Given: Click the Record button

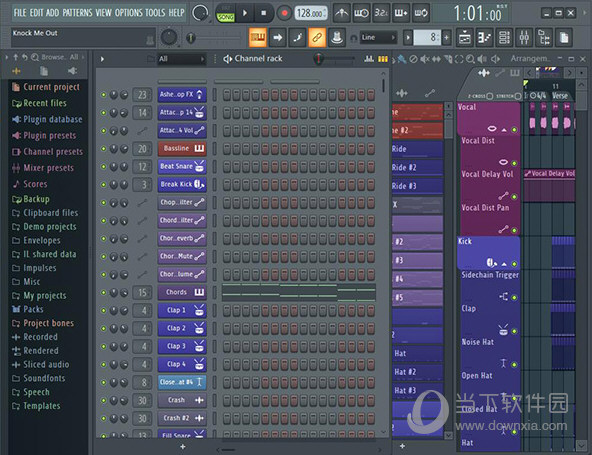Looking at the screenshot, I should (284, 13).
